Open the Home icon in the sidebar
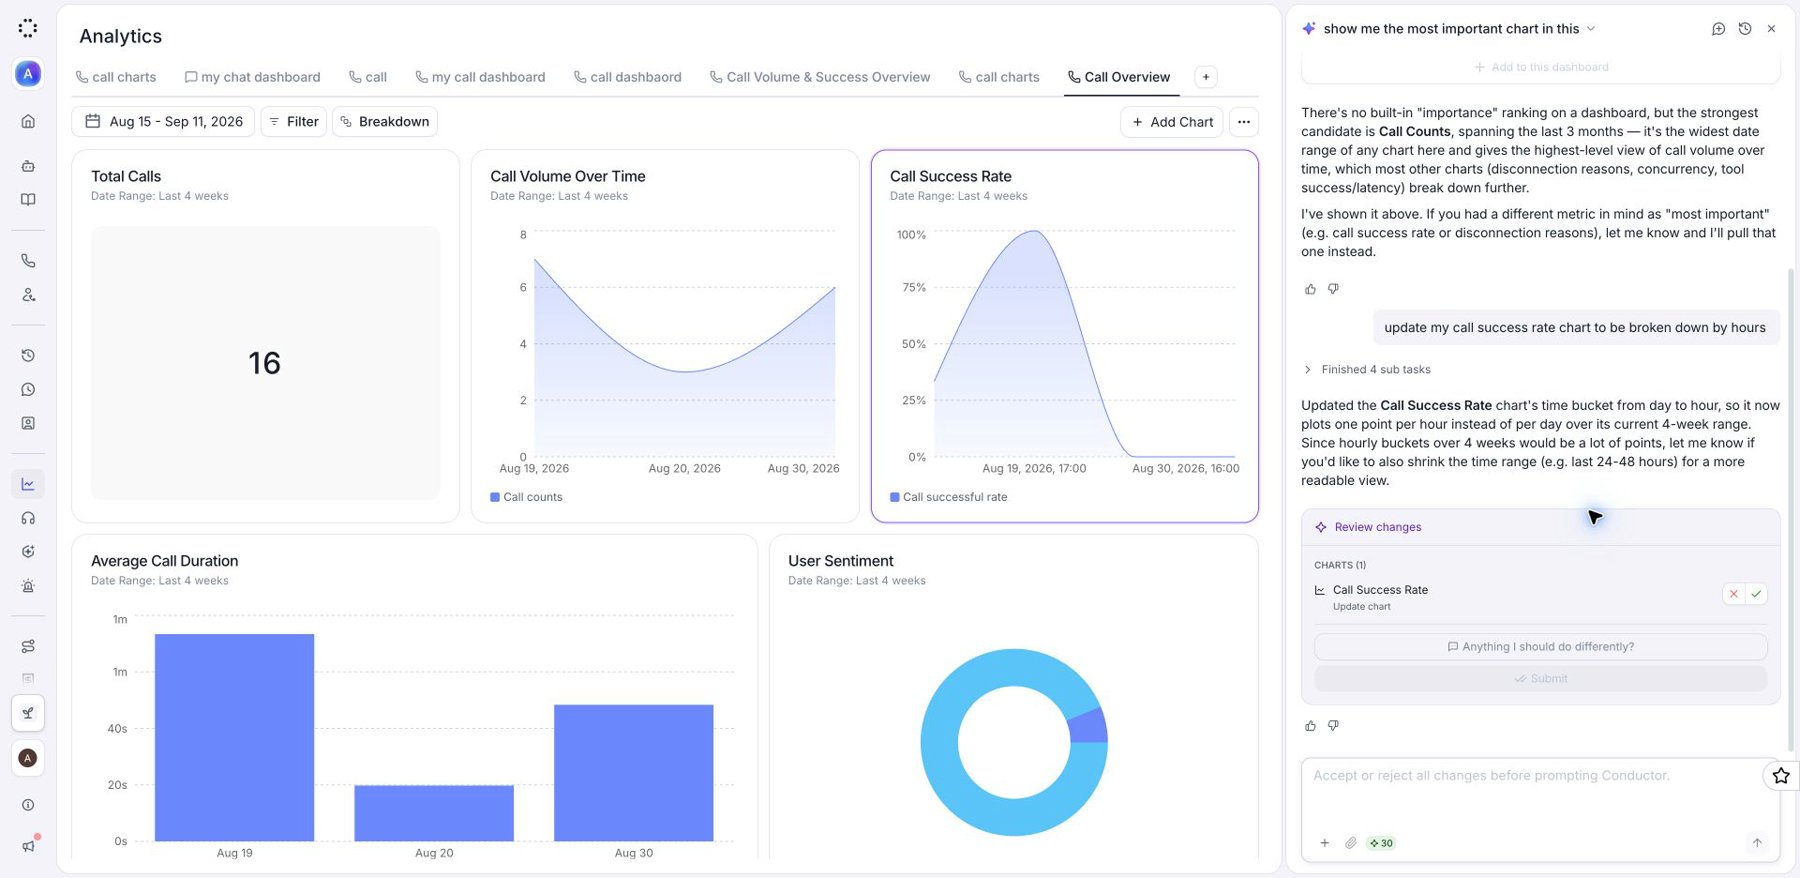 (x=28, y=121)
